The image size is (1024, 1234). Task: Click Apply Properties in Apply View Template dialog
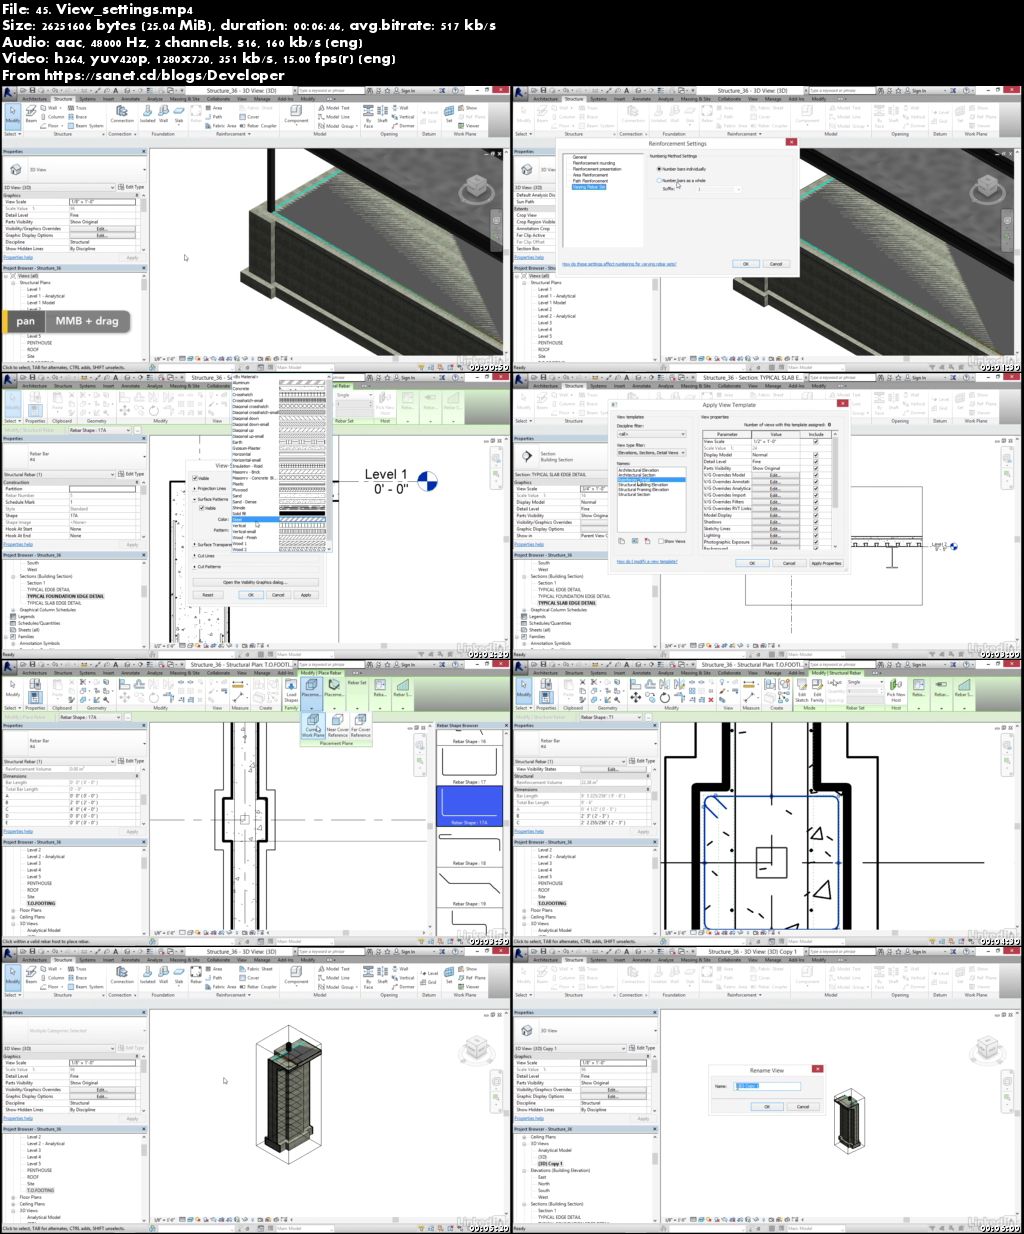[826, 563]
